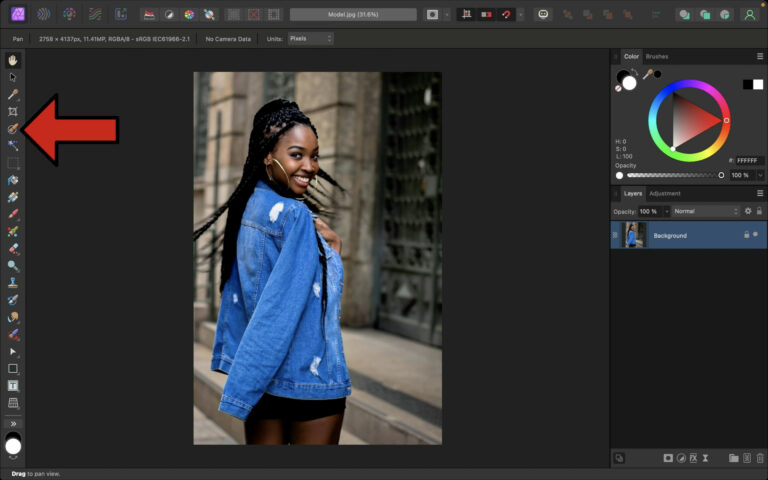
Task: Apply Auto Levels from toolbar
Action: pyautogui.click(x=149, y=15)
